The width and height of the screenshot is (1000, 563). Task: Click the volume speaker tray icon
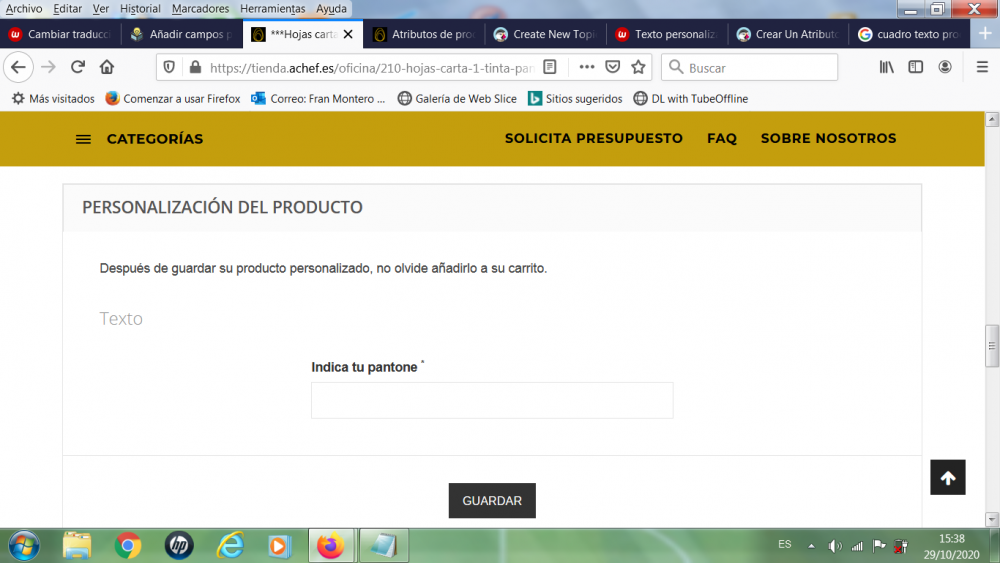834,546
